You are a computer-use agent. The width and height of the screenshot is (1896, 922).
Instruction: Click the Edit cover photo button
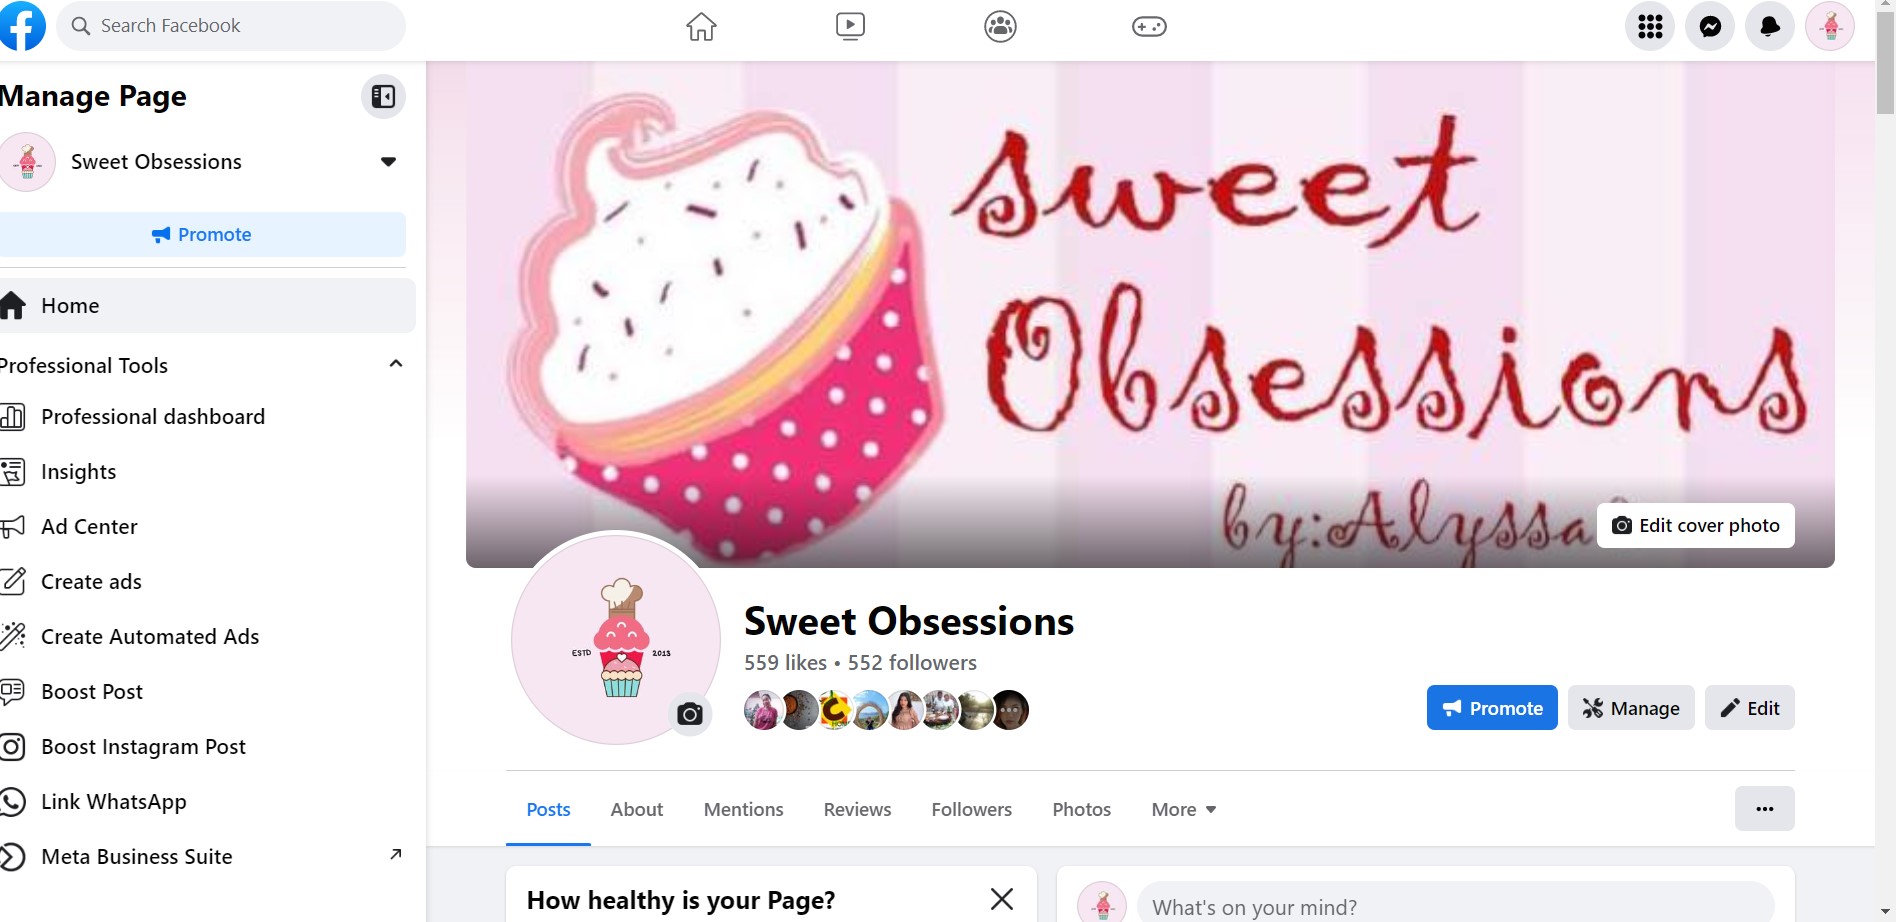pyautogui.click(x=1696, y=526)
